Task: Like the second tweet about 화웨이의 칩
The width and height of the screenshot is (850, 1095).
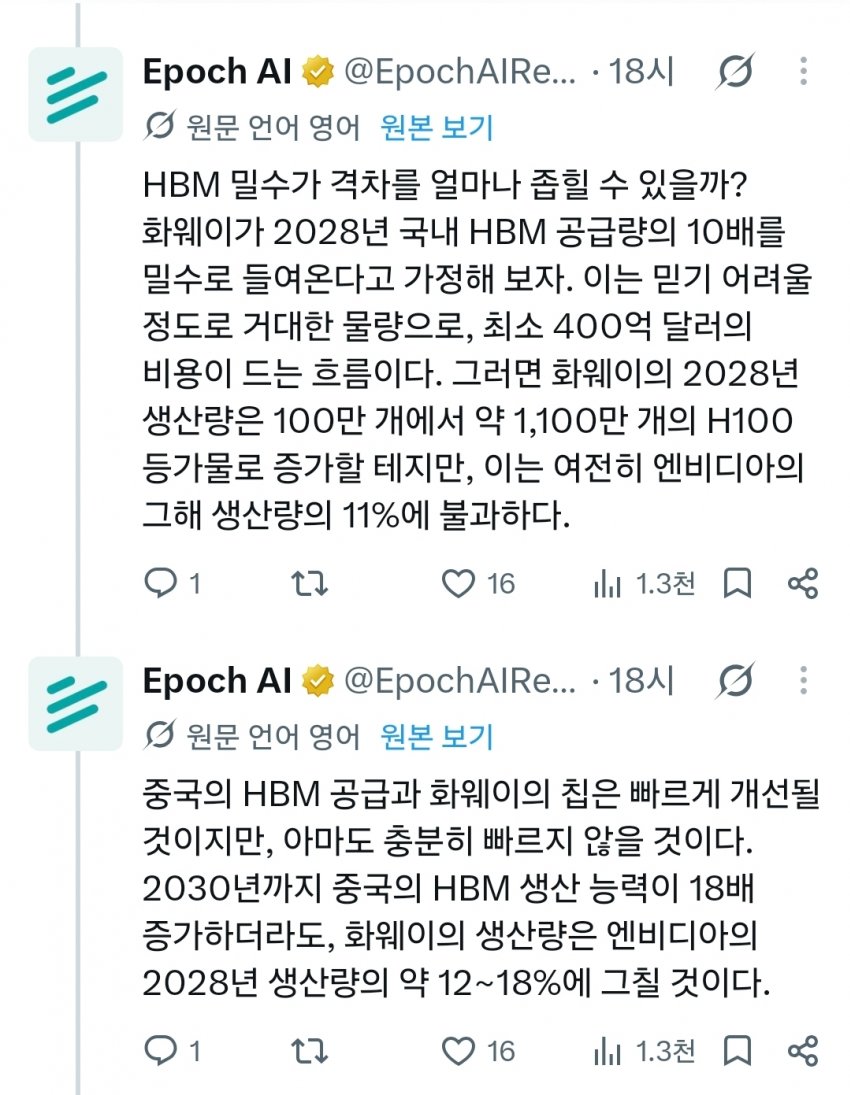Action: coord(478,1050)
